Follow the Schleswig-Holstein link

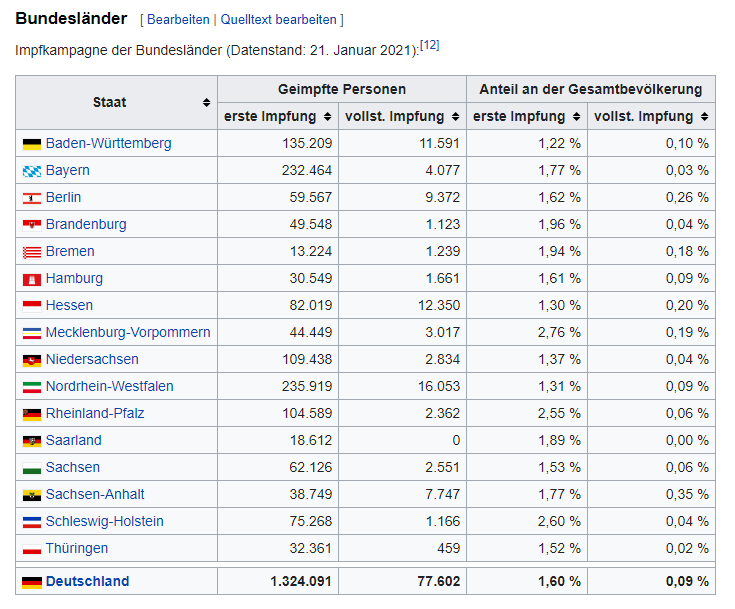coord(104,522)
